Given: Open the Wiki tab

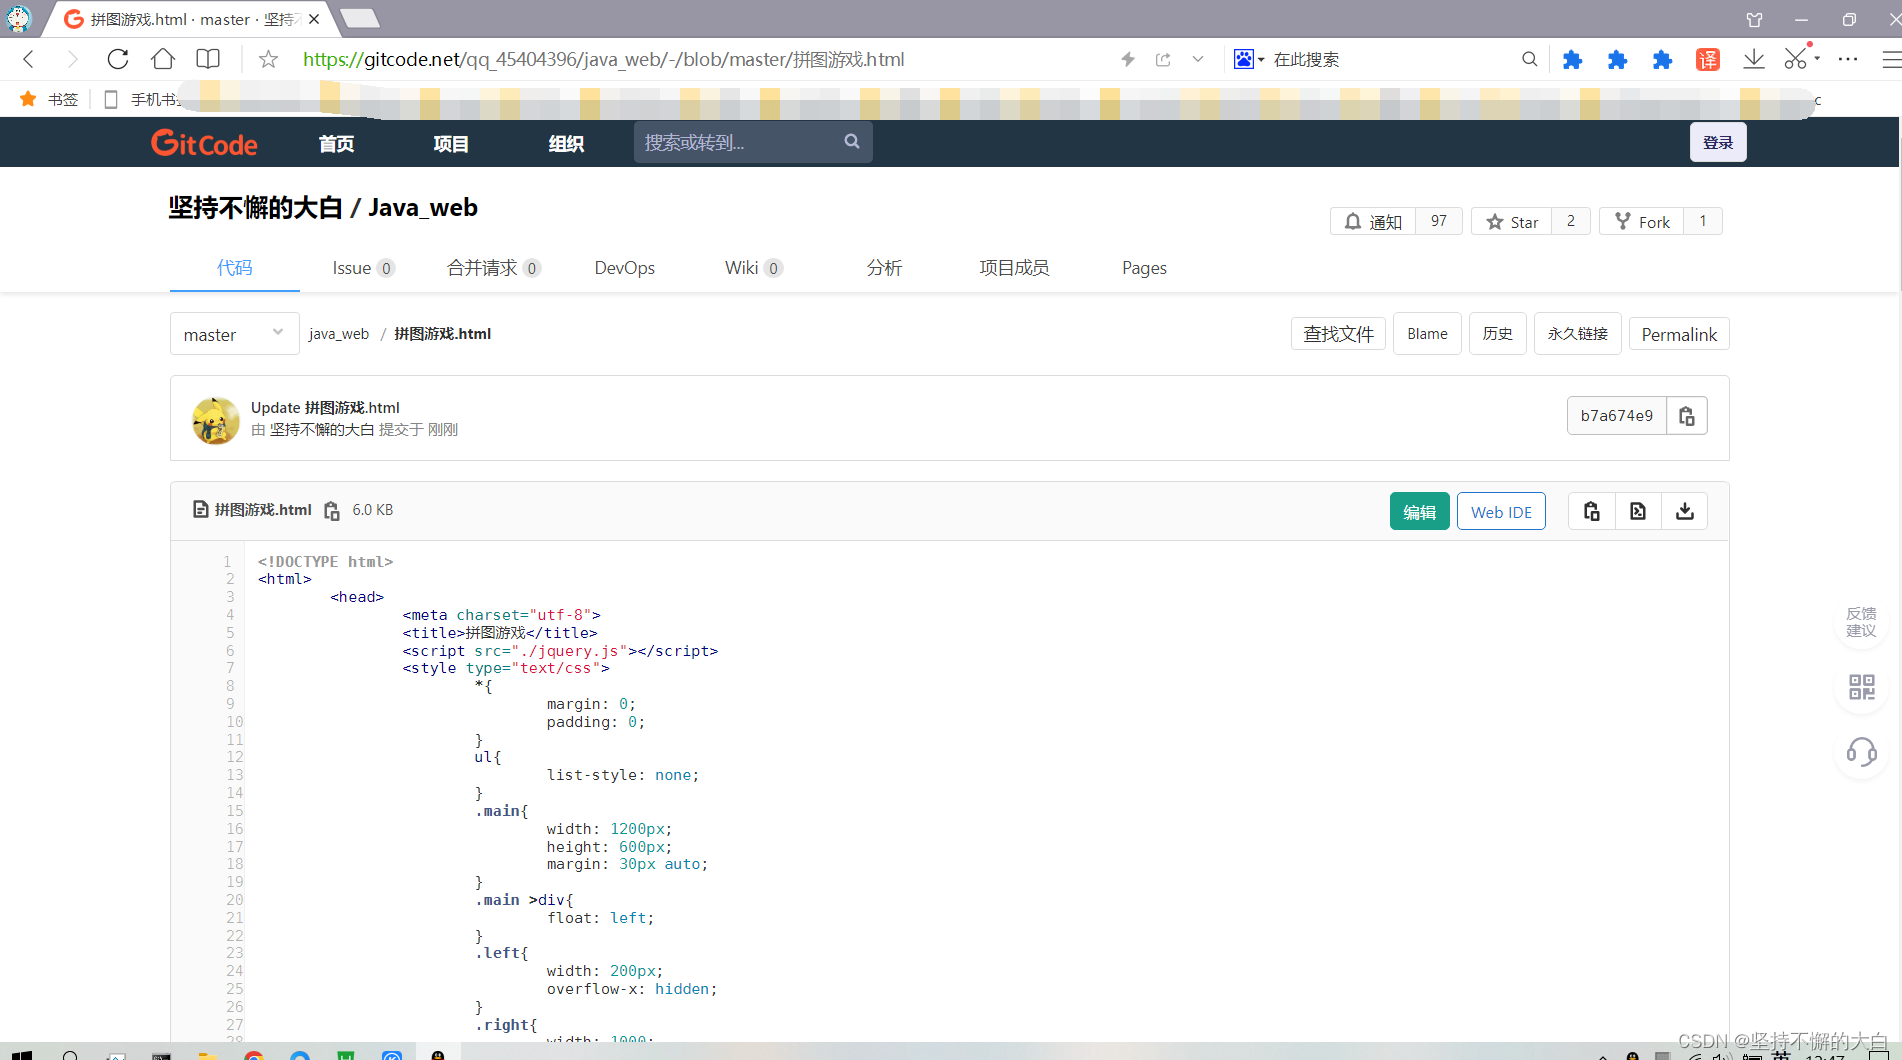Looking at the screenshot, I should [x=753, y=268].
